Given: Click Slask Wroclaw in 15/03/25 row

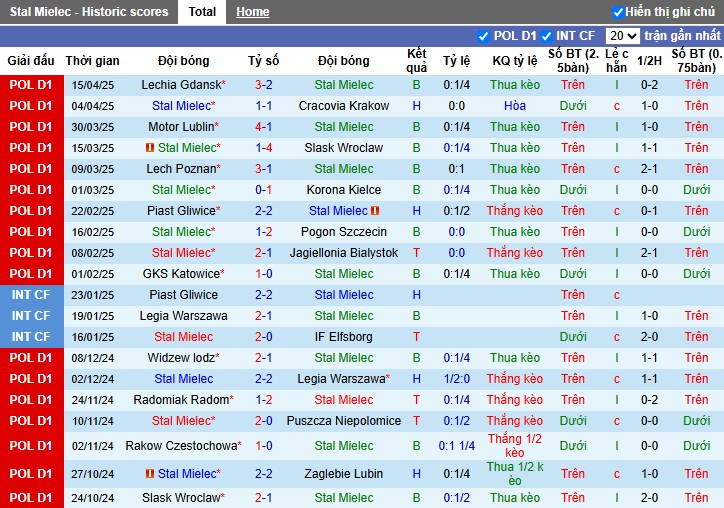Looking at the screenshot, I should pyautogui.click(x=344, y=148).
